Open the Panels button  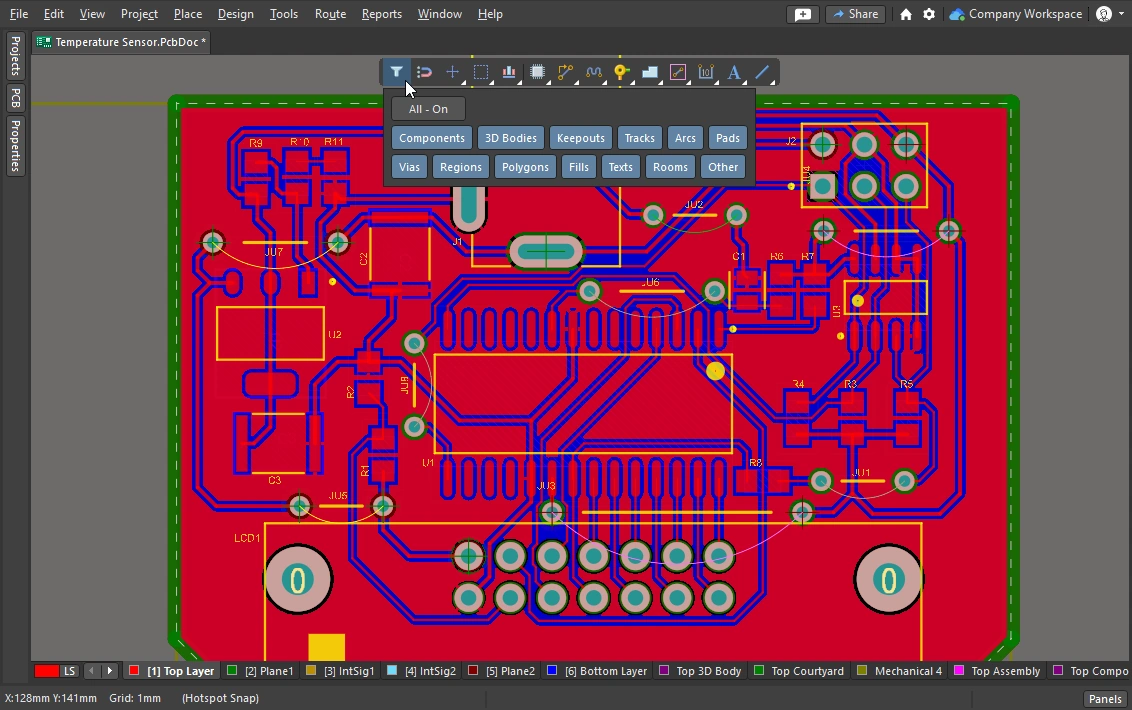(1105, 699)
